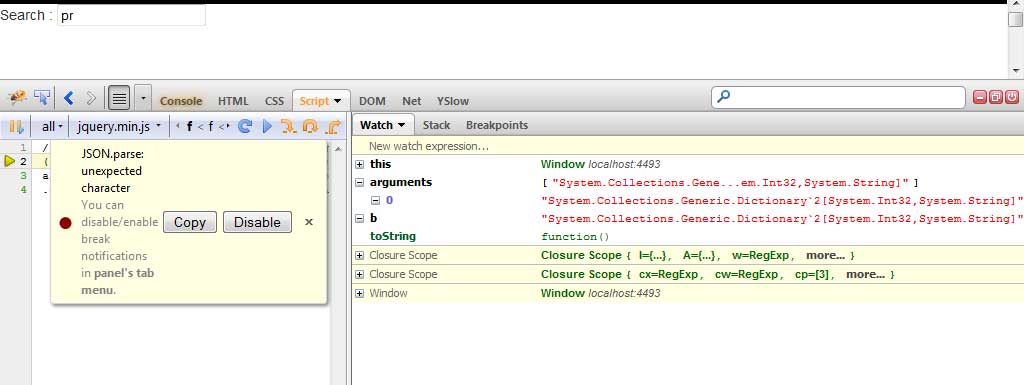Toggle breakpoint on line 3
The height and width of the screenshot is (385, 1024).
(x=23, y=176)
